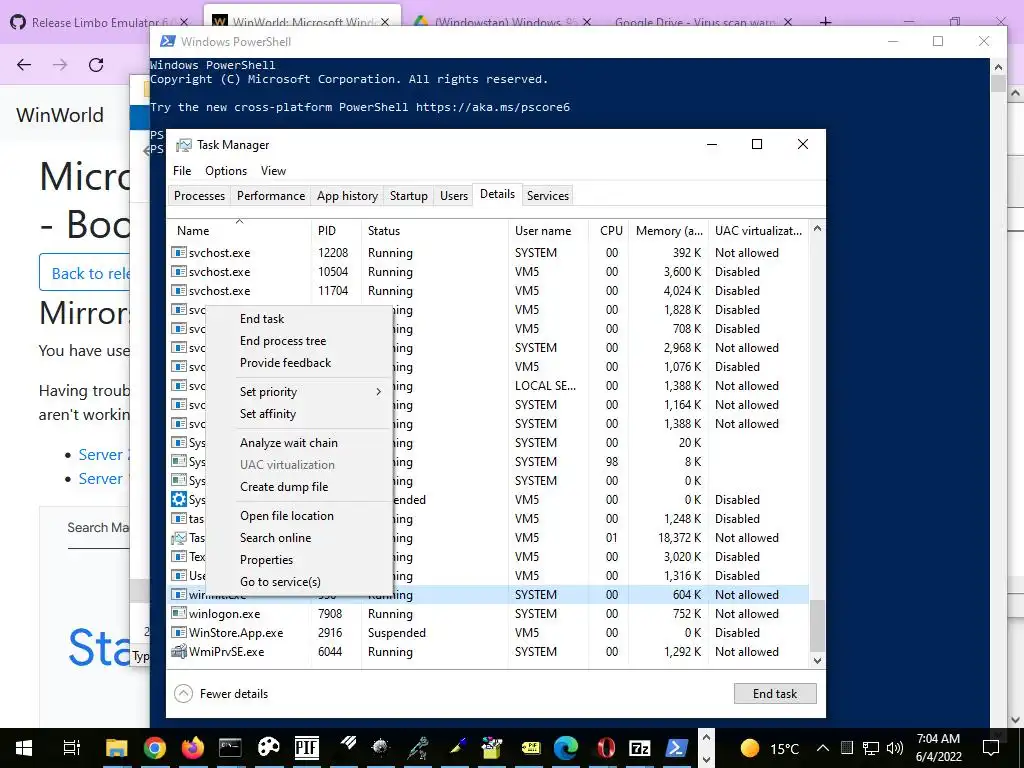Switch to the PowerShell taskbar icon
The width and height of the screenshot is (1024, 768).
coord(677,748)
